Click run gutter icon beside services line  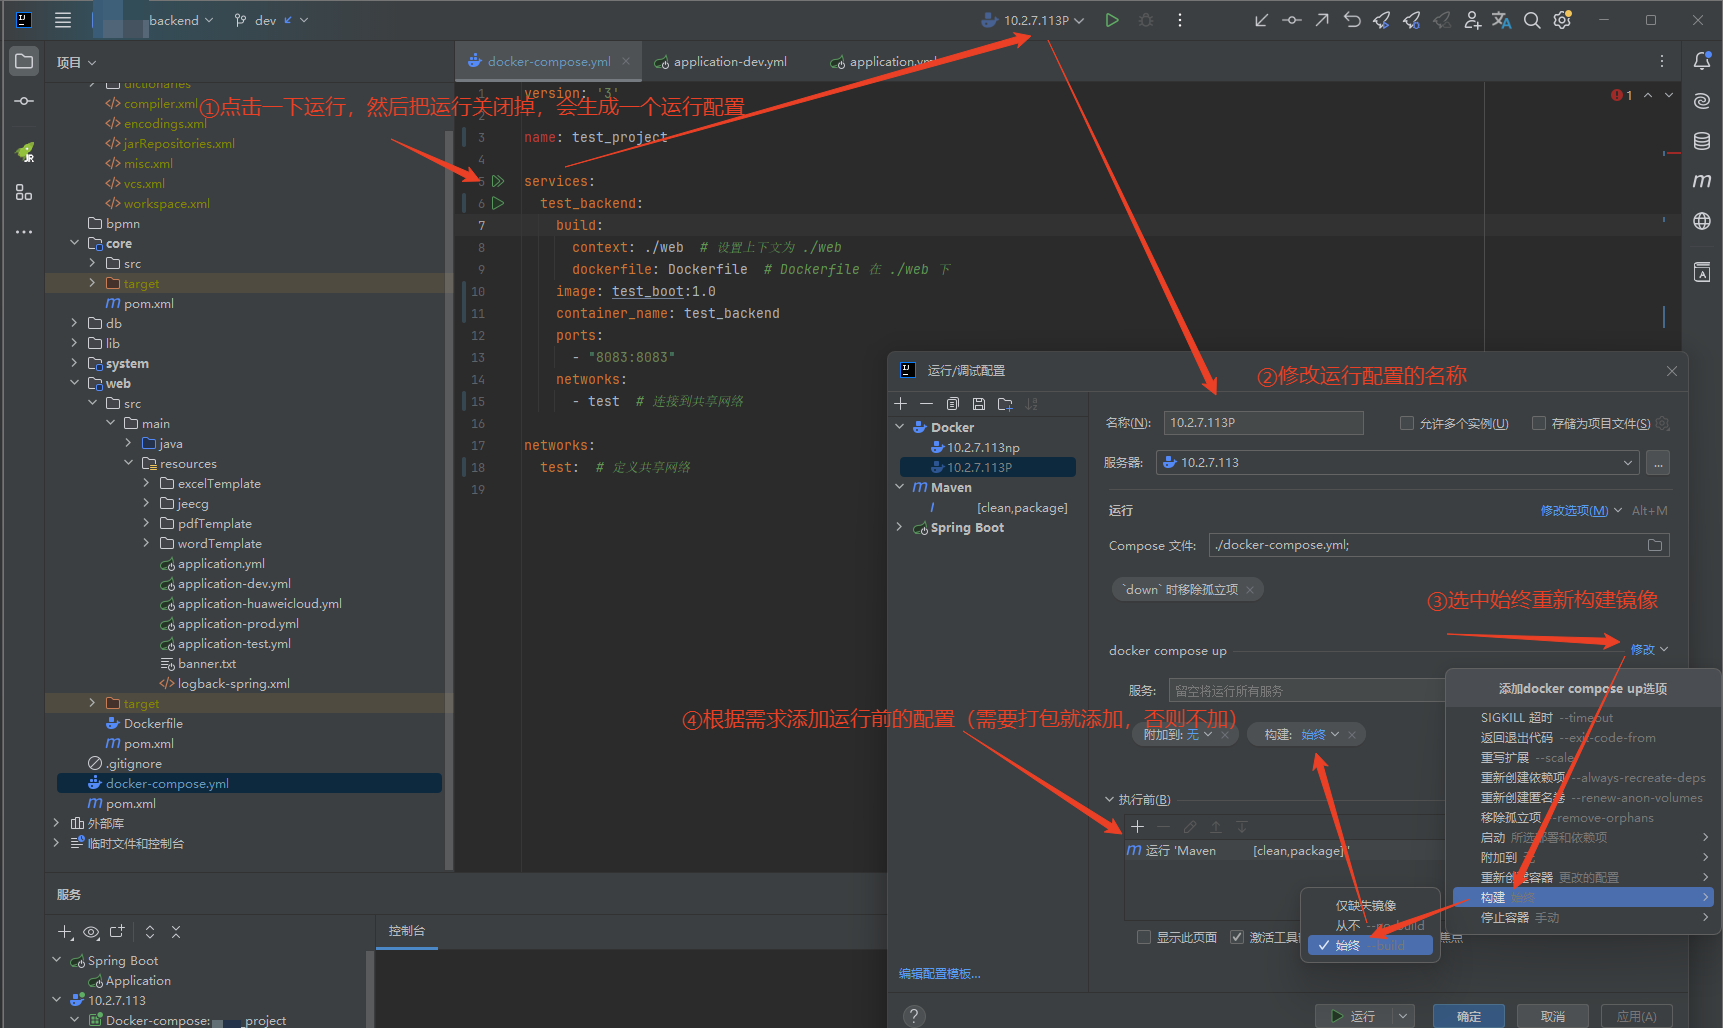[498, 181]
